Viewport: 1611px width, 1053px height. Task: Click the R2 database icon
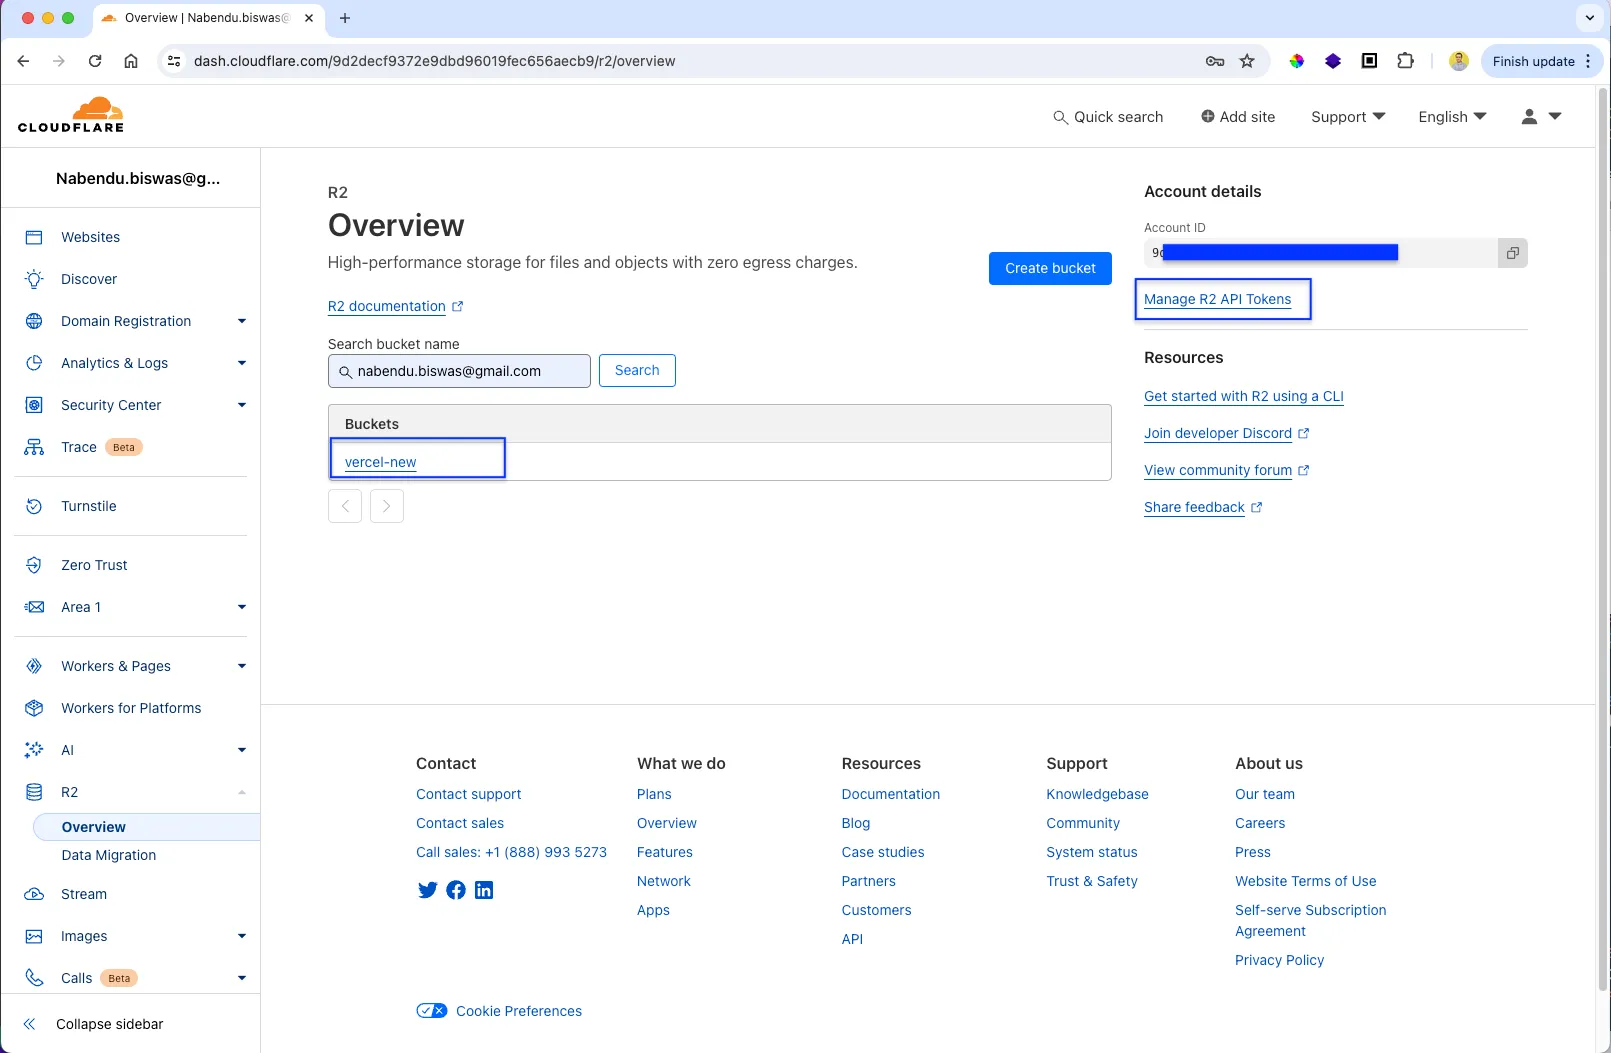(x=34, y=792)
